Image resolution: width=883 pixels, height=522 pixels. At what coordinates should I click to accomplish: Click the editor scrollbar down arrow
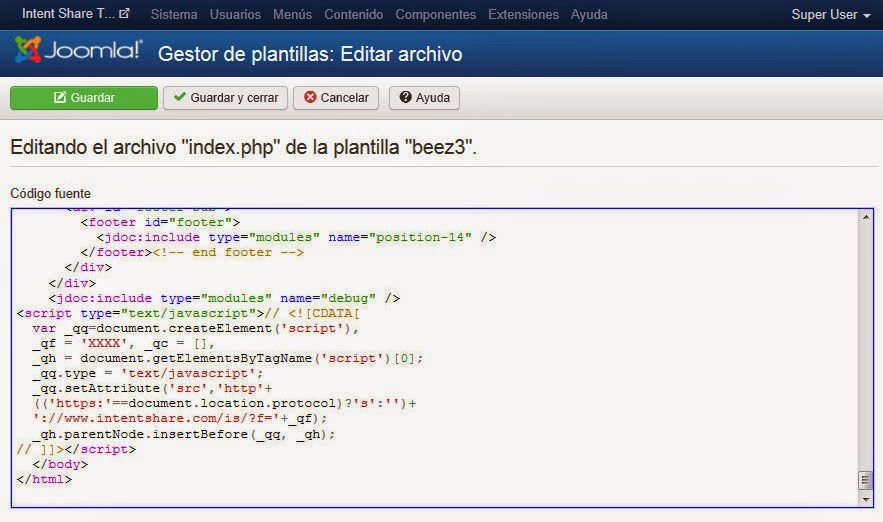click(x=866, y=499)
